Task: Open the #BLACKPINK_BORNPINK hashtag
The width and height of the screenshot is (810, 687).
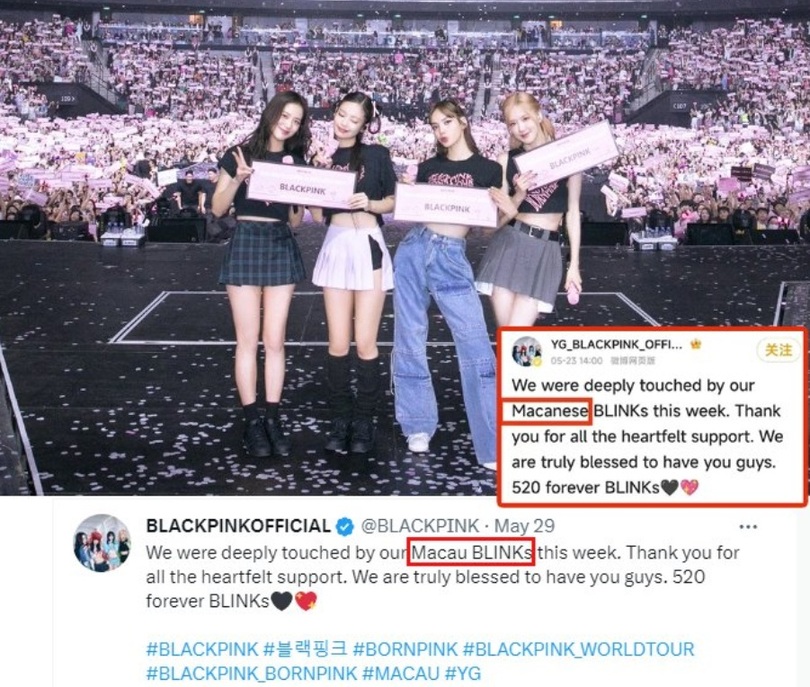Action: 252,673
